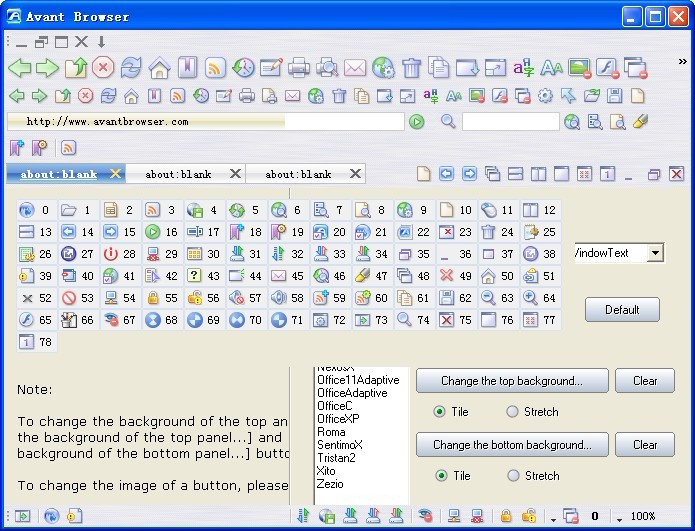Image resolution: width=695 pixels, height=531 pixels.
Task: Click the RSS icon below the address bar
Action: [x=68, y=148]
